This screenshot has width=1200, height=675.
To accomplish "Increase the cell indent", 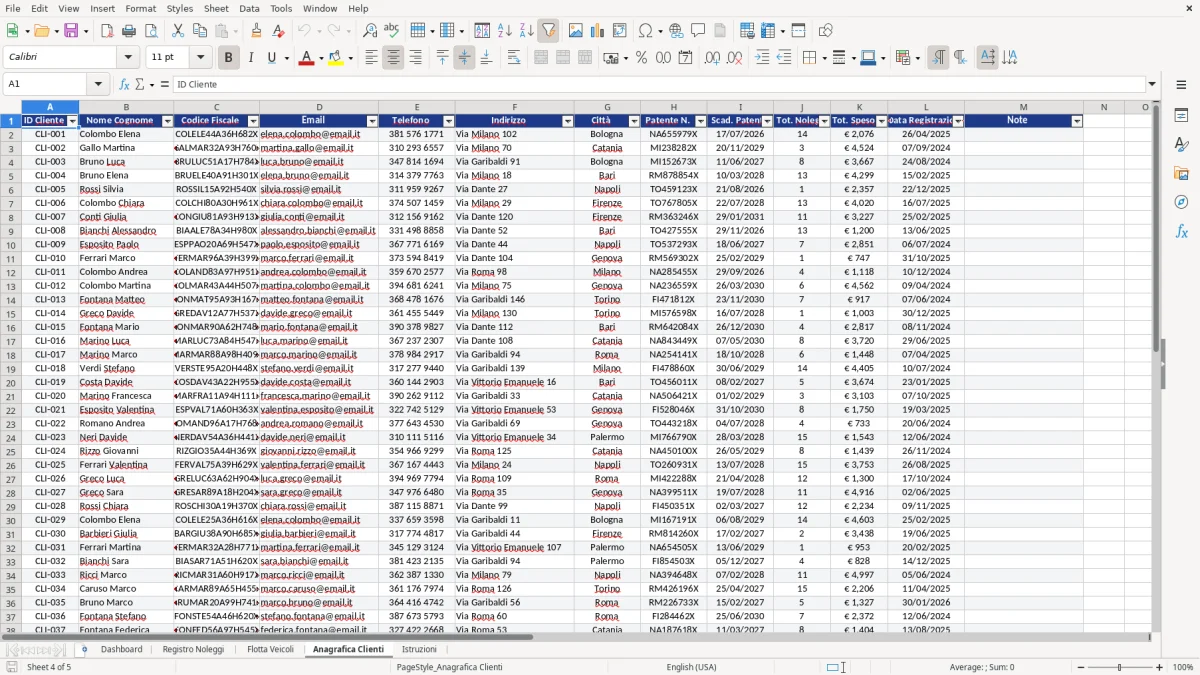I will click(762, 58).
